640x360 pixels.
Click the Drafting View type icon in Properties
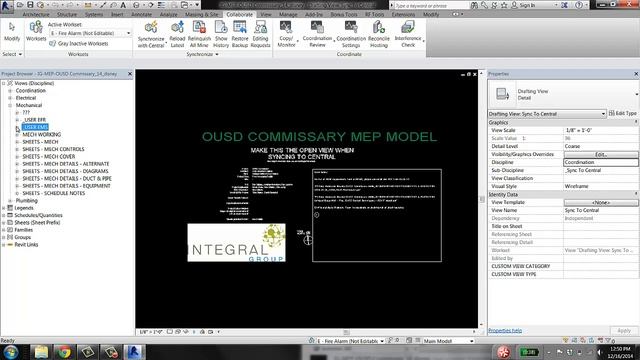pyautogui.click(x=502, y=94)
